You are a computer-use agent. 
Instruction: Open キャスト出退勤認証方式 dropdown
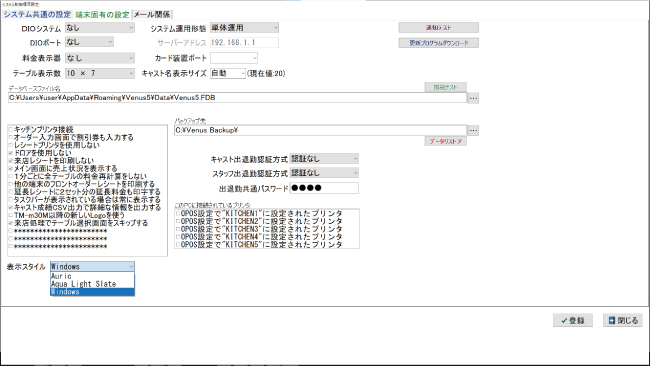click(x=324, y=159)
